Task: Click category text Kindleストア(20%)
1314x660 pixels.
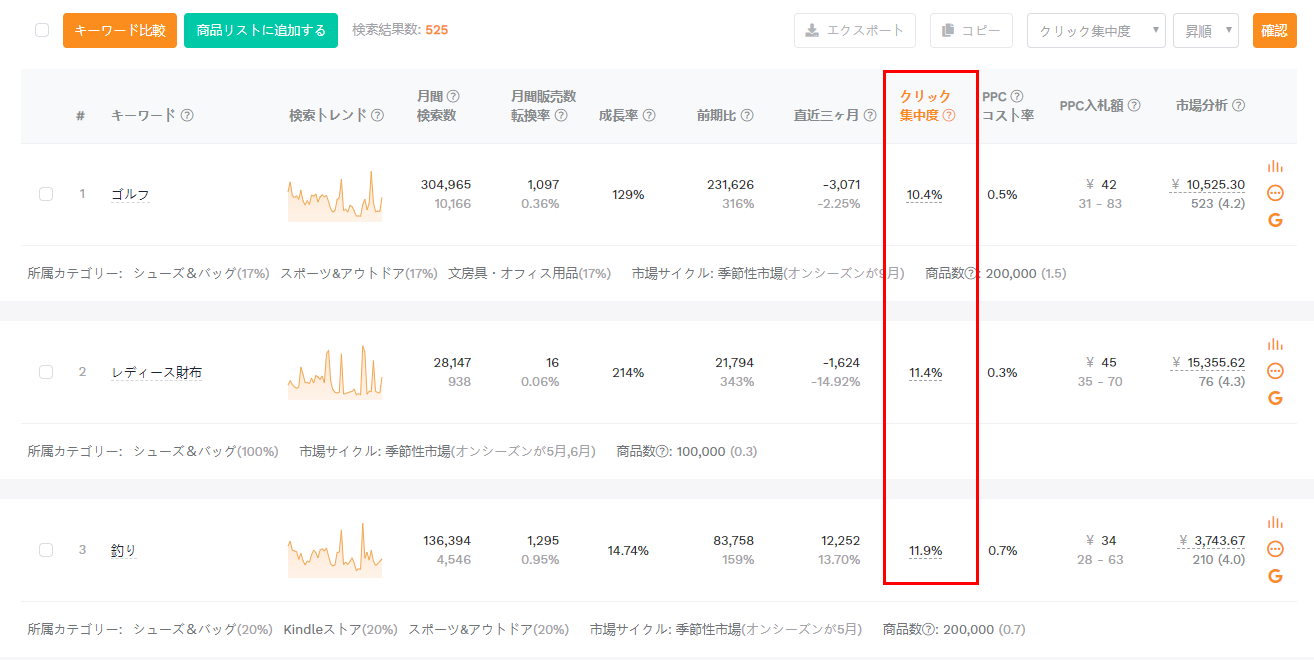Action: [340, 629]
